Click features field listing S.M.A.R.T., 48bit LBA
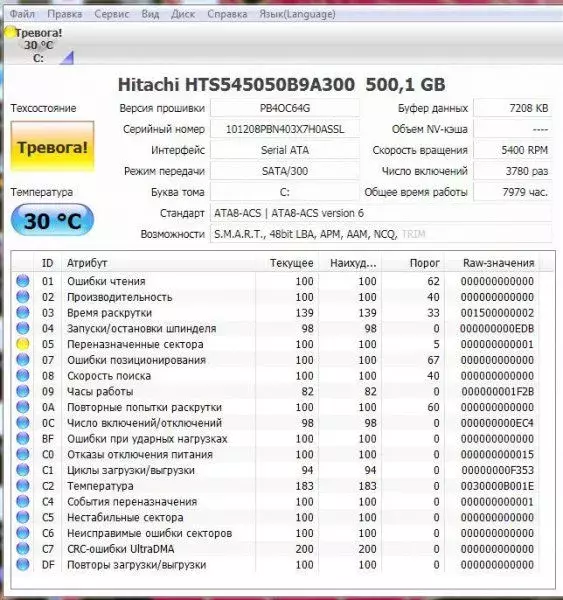 381,234
